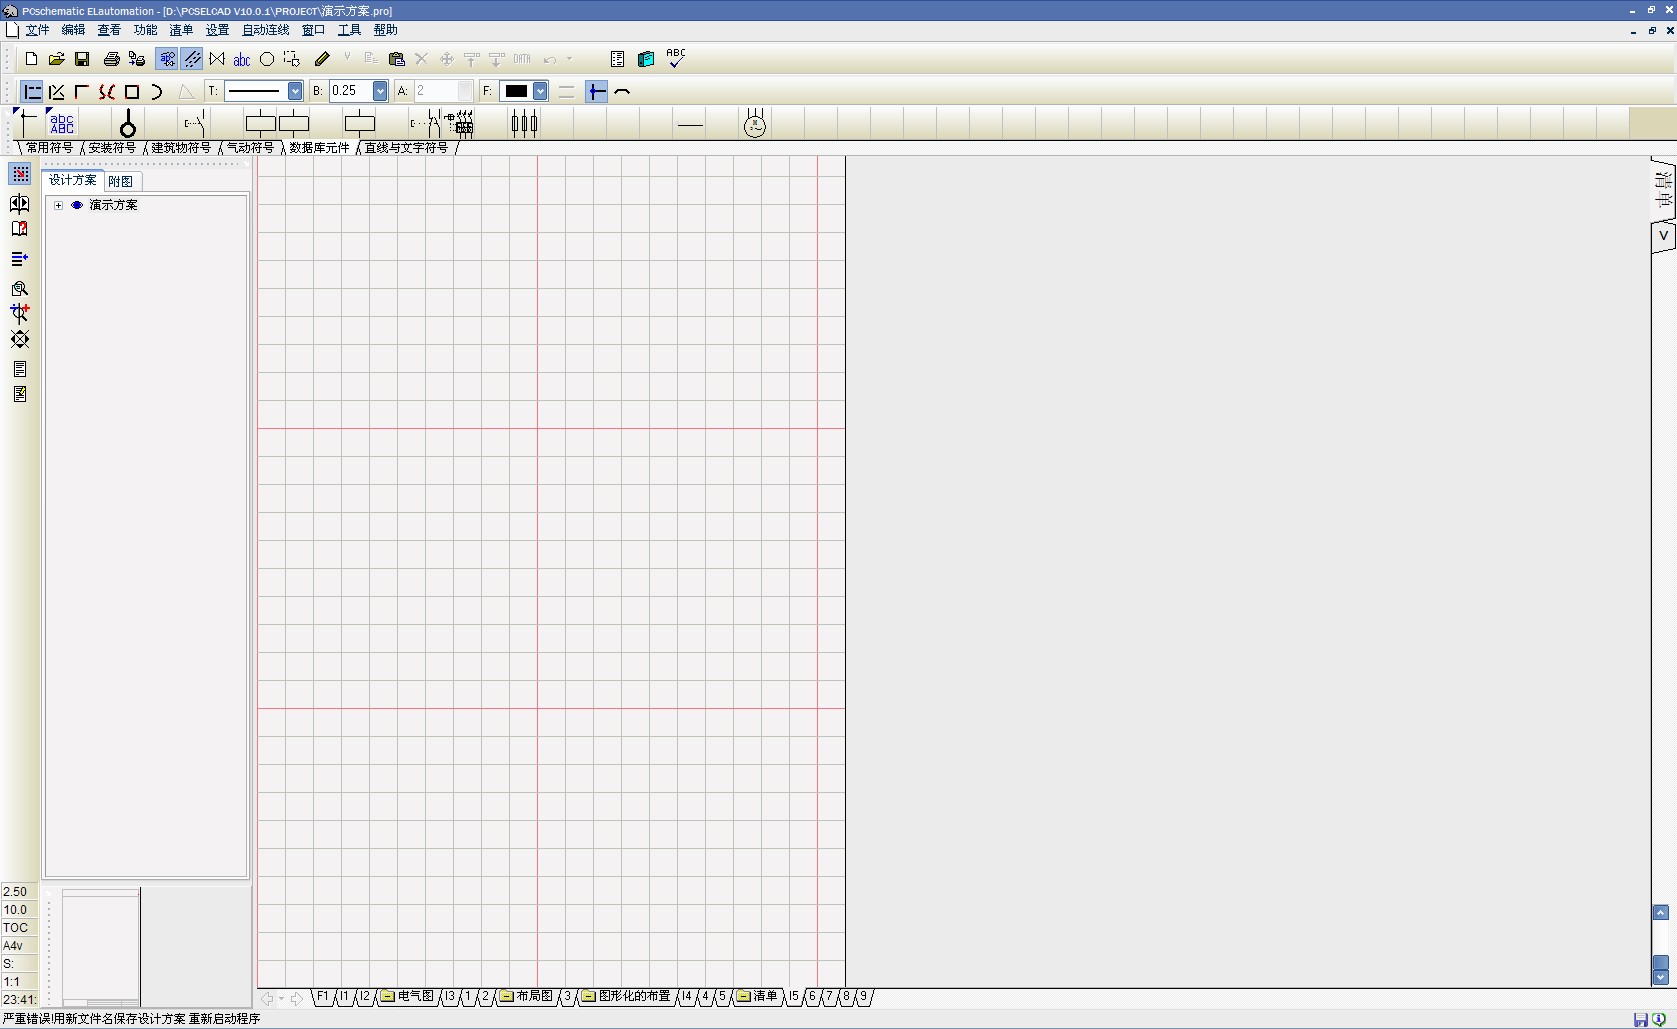Toggle the highlighted dotted-gears mode button

(x=167, y=60)
